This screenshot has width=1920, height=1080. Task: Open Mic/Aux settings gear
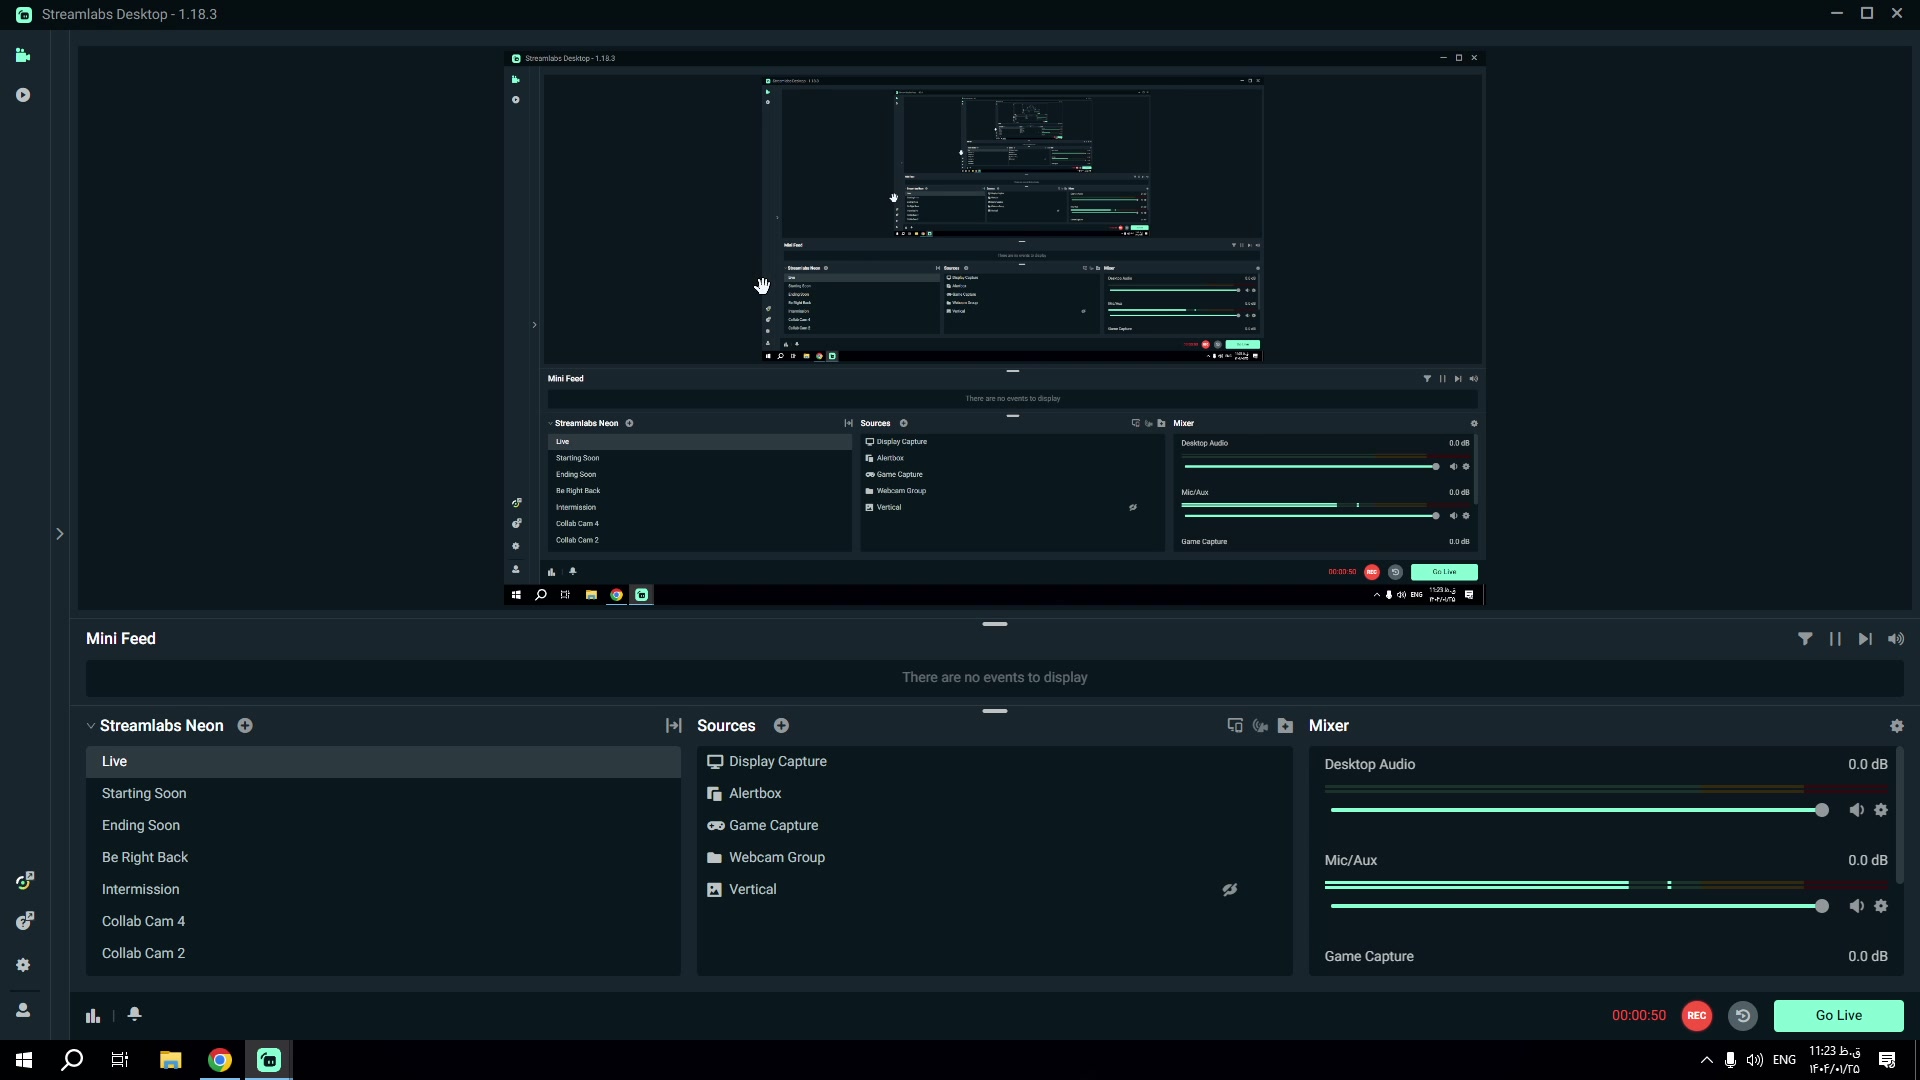(x=1881, y=907)
